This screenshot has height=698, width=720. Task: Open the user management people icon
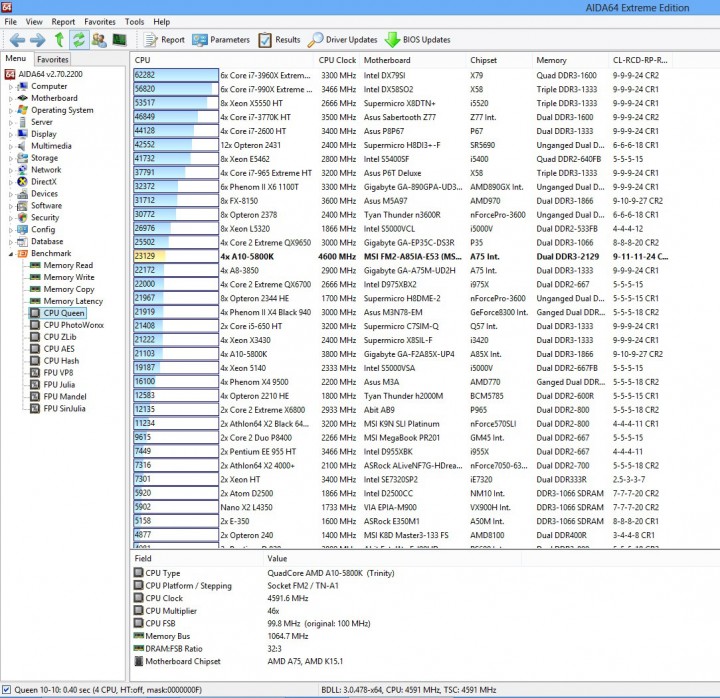pyautogui.click(x=99, y=40)
